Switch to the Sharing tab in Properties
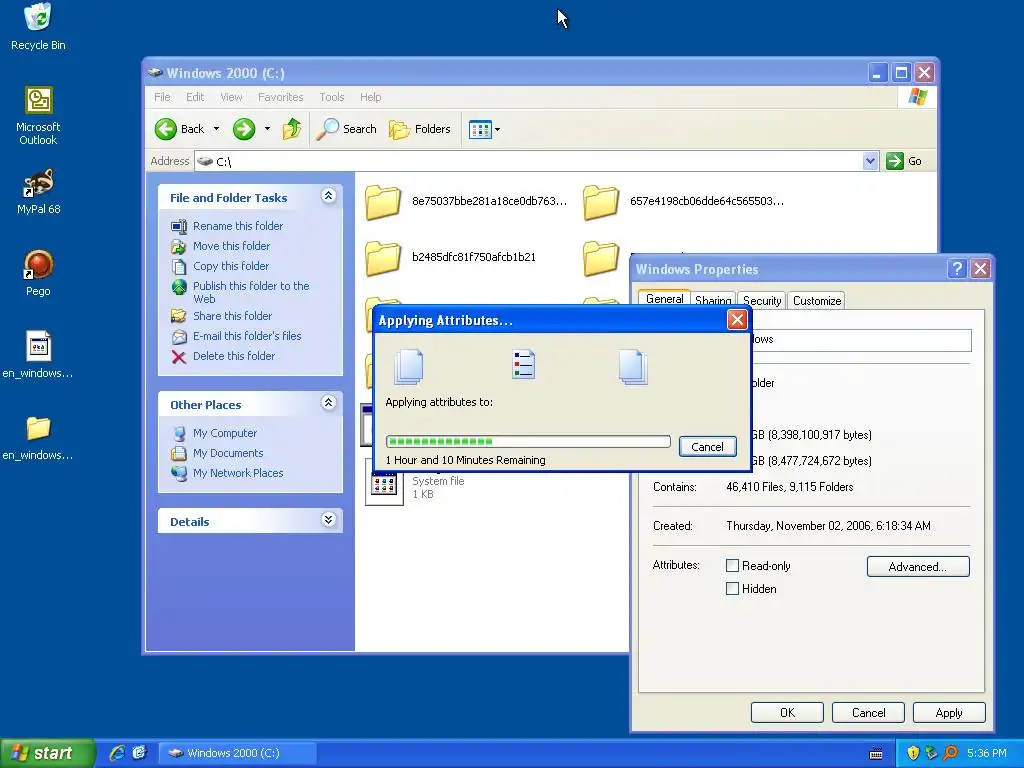Screen dimensions: 1024x768 [712, 300]
